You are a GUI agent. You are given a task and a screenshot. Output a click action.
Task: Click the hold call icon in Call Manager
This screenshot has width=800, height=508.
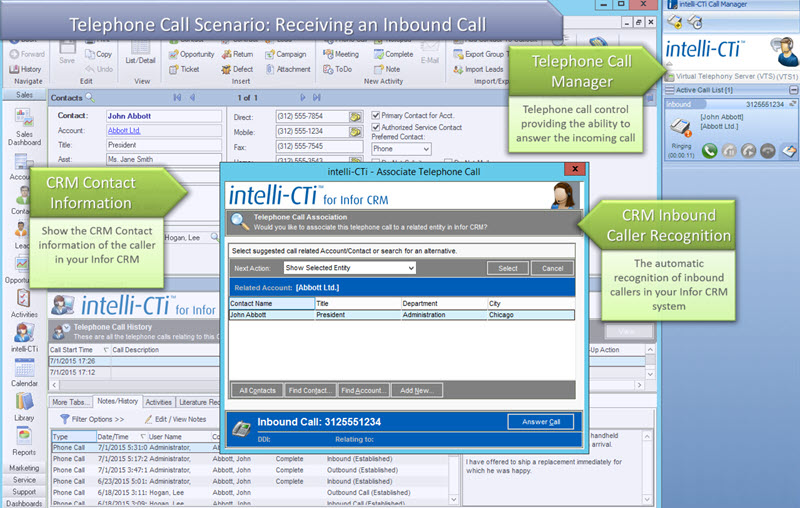[x=729, y=150]
